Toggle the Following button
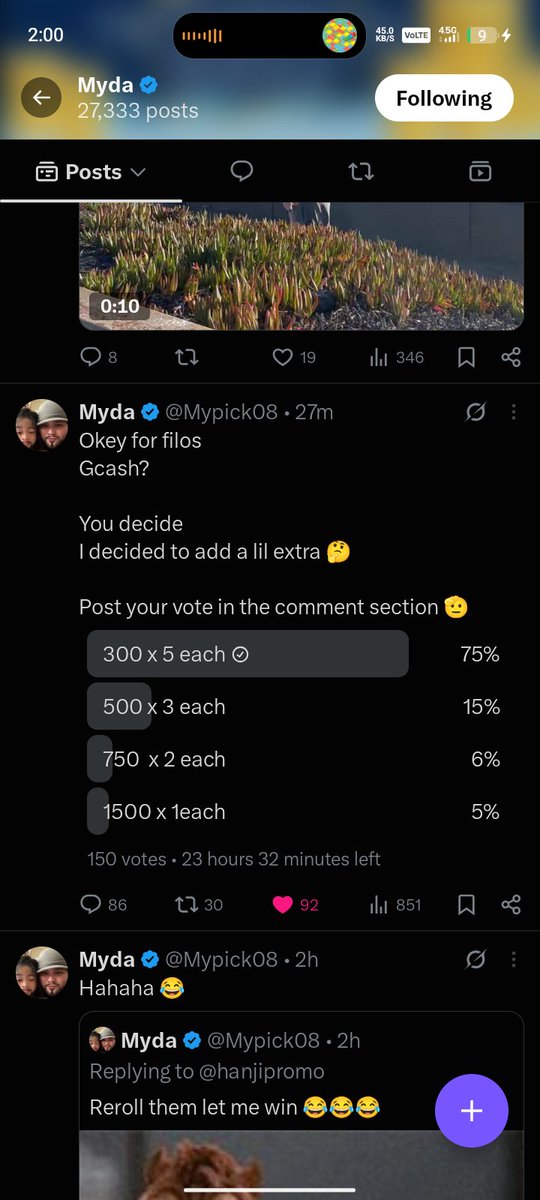The image size is (540, 1200). (x=444, y=98)
